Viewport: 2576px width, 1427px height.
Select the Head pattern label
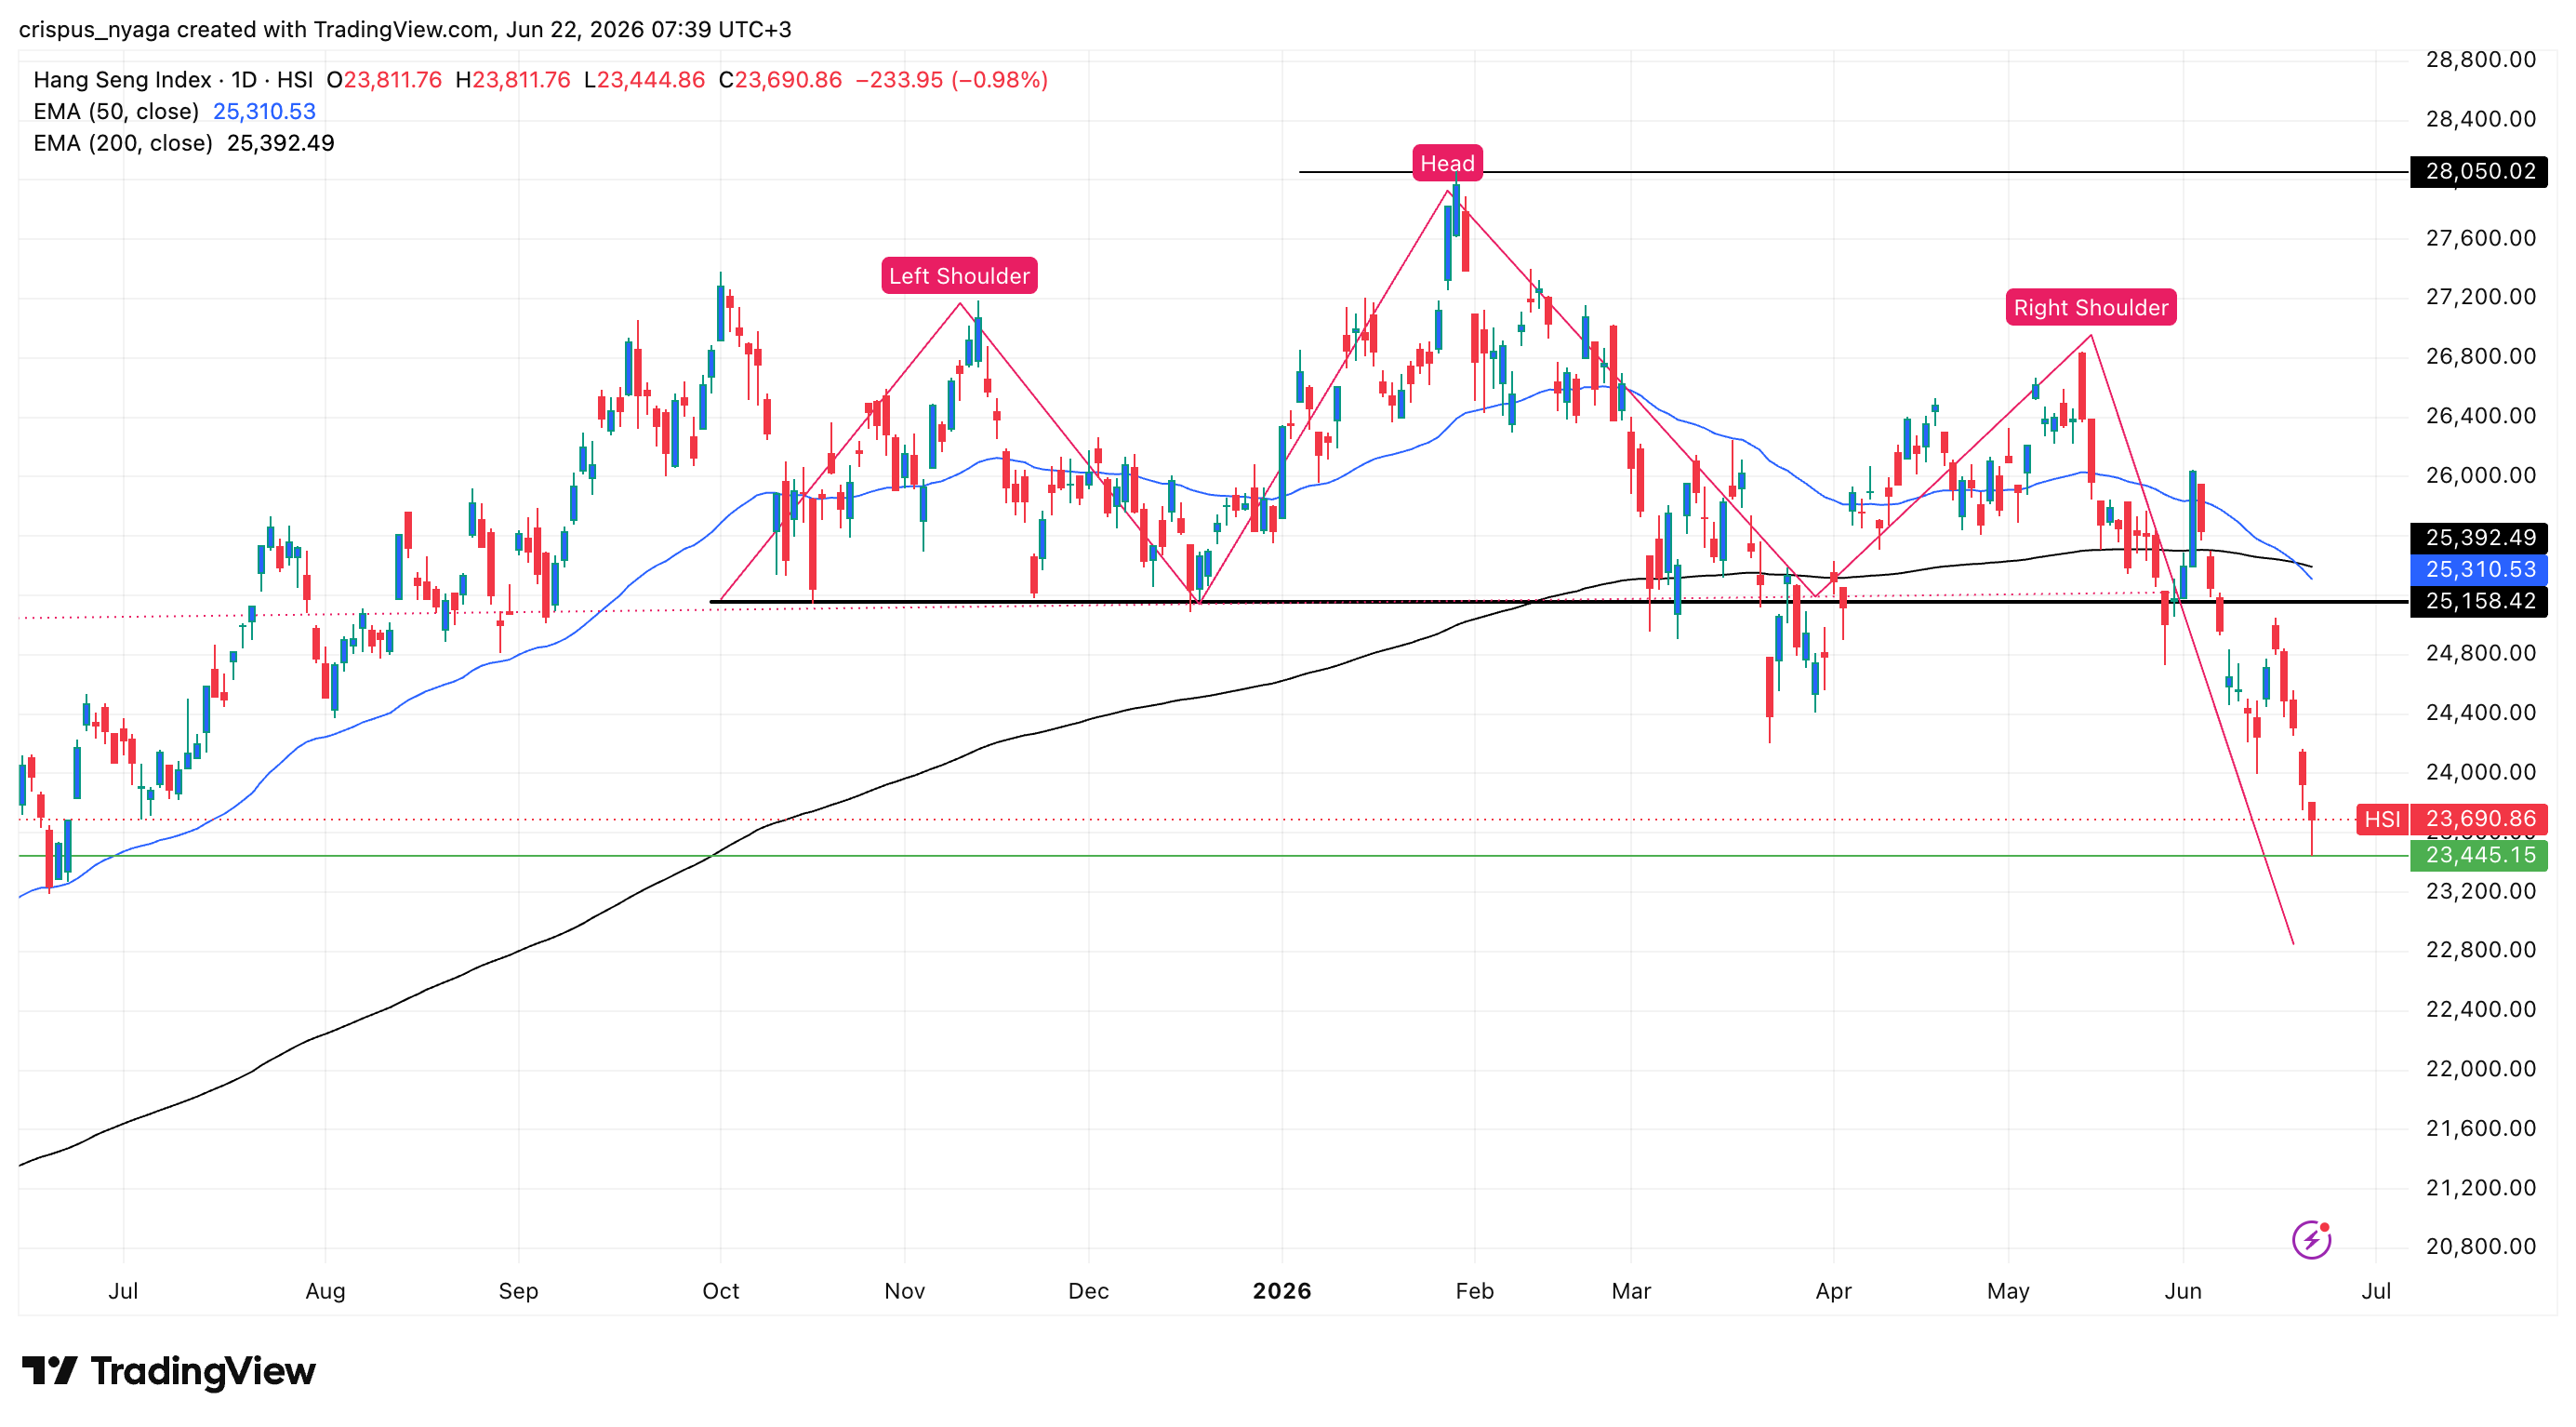pos(1447,163)
